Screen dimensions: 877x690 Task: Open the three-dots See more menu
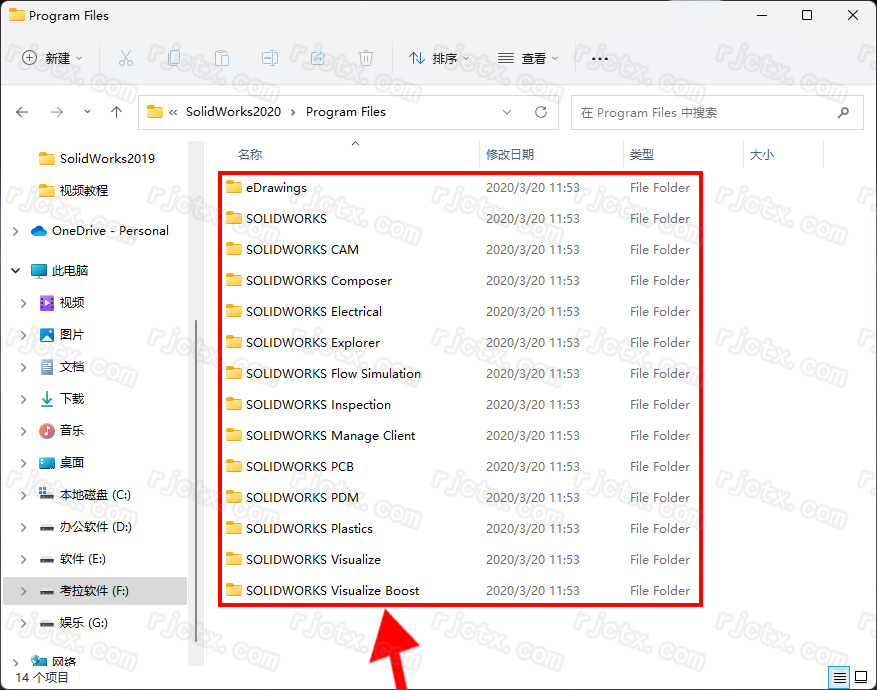point(600,59)
